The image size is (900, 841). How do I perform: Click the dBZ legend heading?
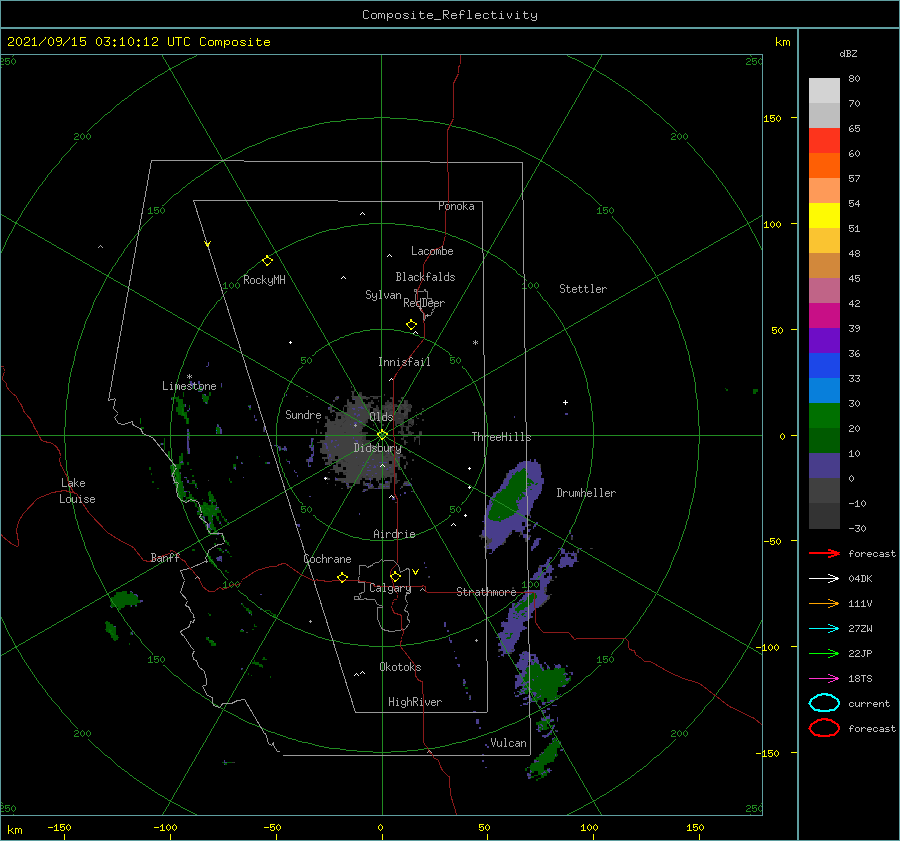coord(848,53)
